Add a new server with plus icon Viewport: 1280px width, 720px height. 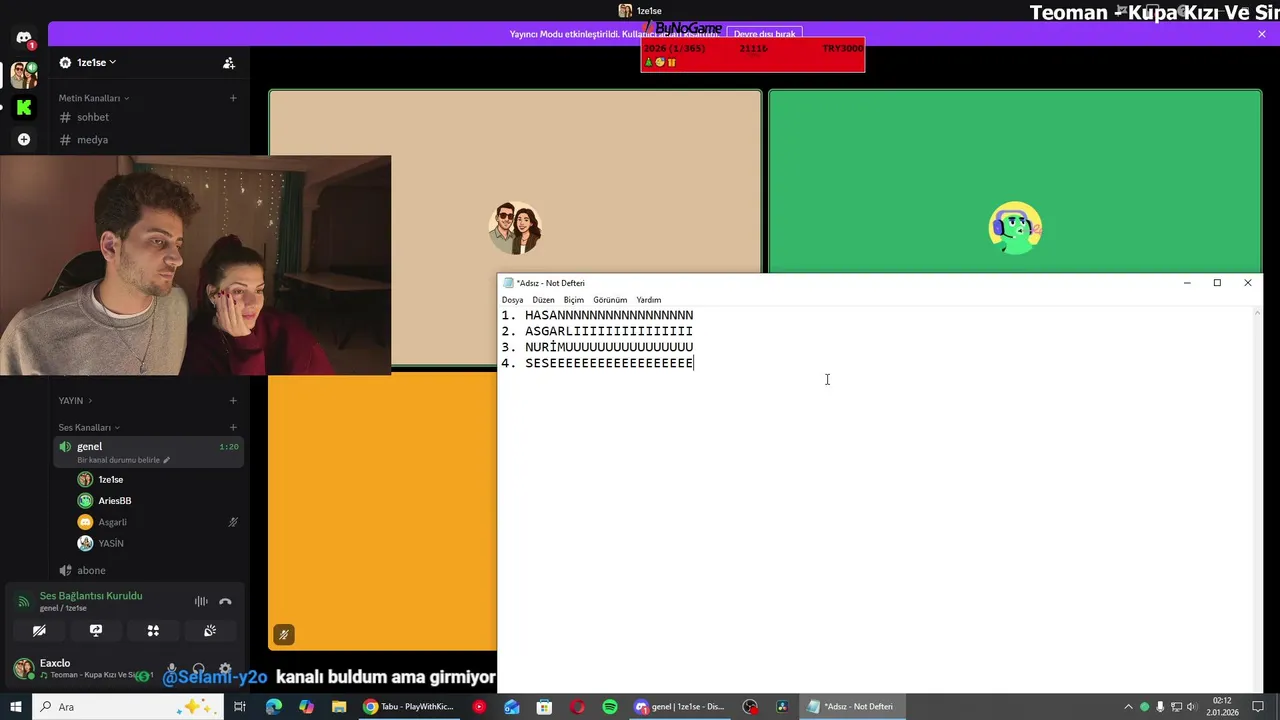click(x=24, y=139)
